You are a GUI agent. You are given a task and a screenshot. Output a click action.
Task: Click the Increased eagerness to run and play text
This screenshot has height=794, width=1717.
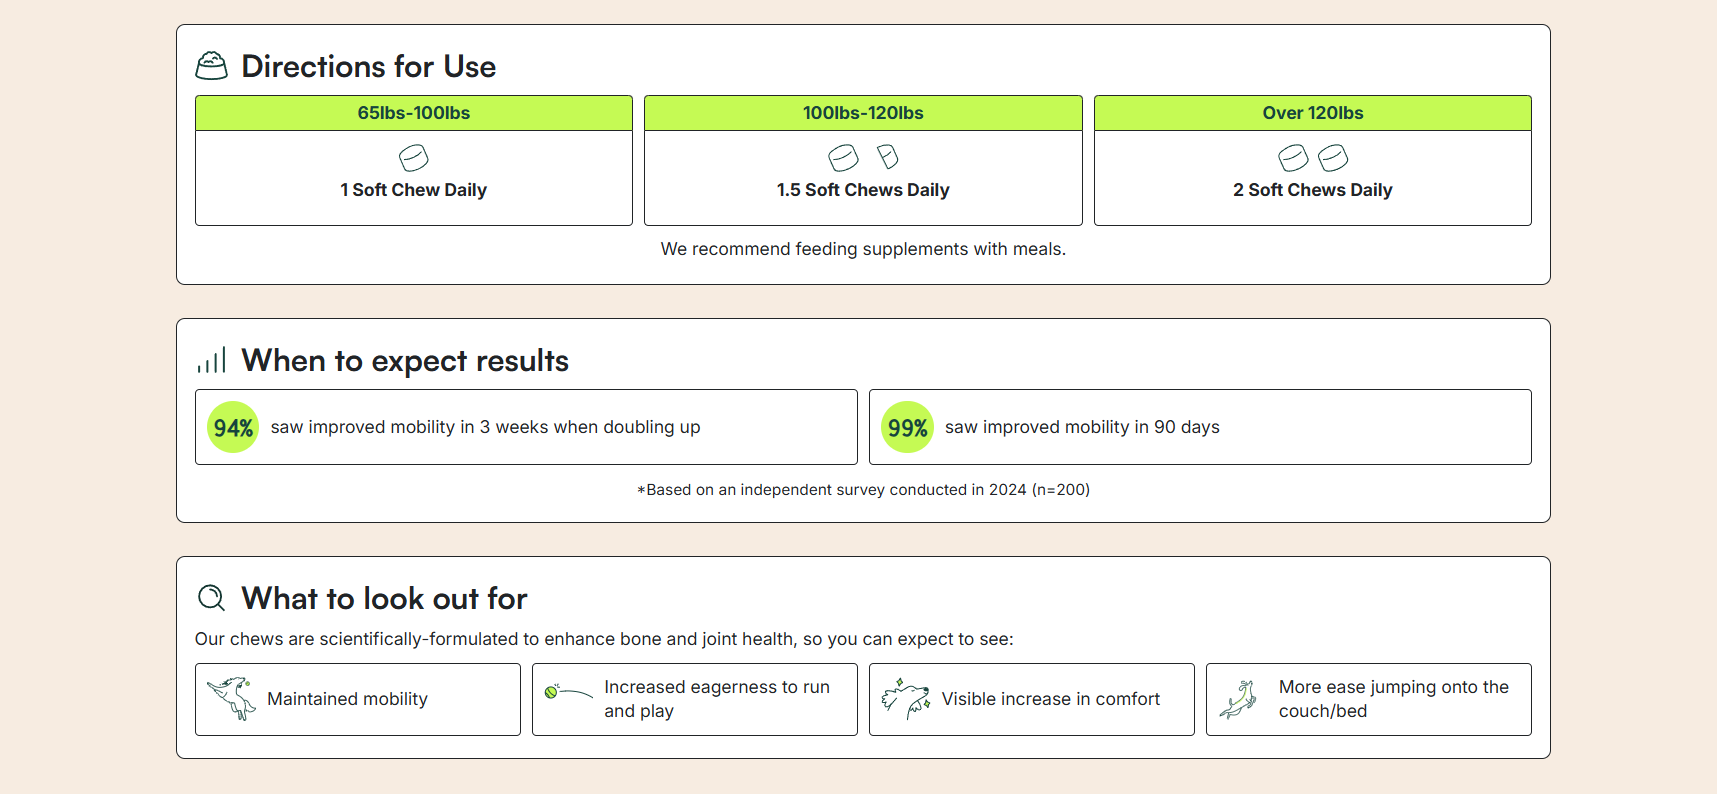click(716, 699)
